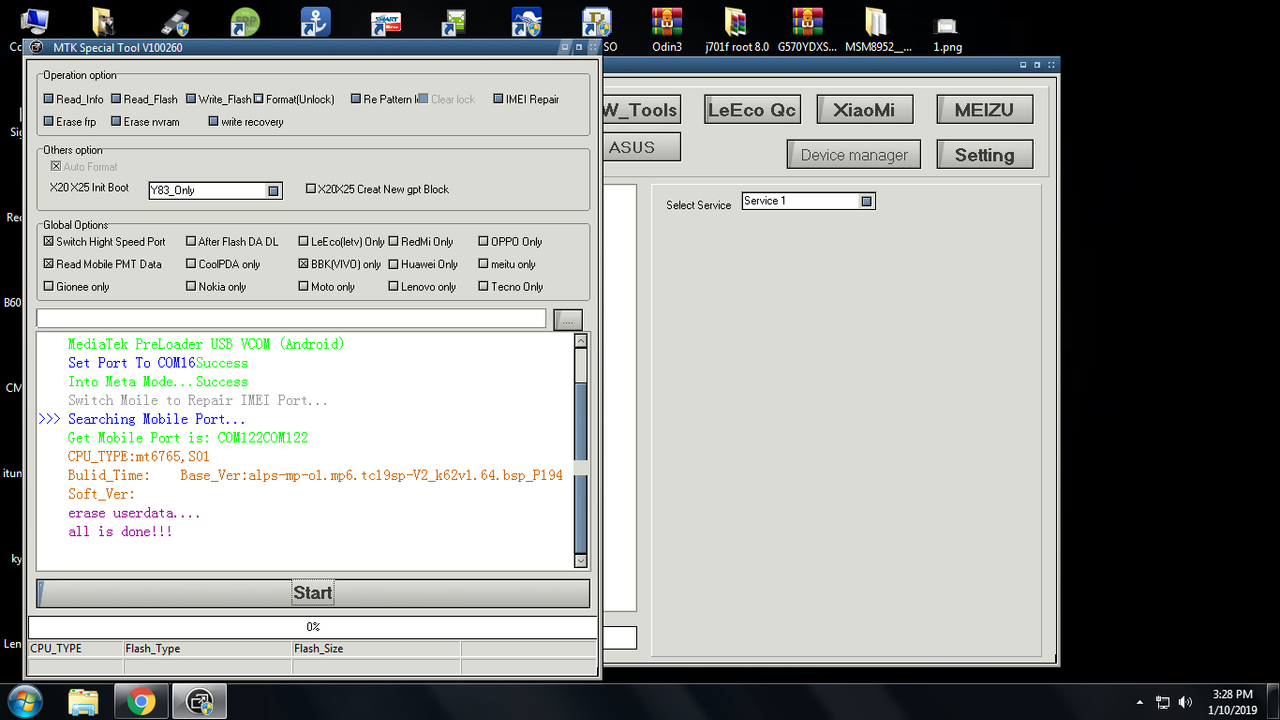Screen dimensions: 1280x720
Task: Switch to MTK tool taskbar icon
Action: pyautogui.click(x=199, y=702)
